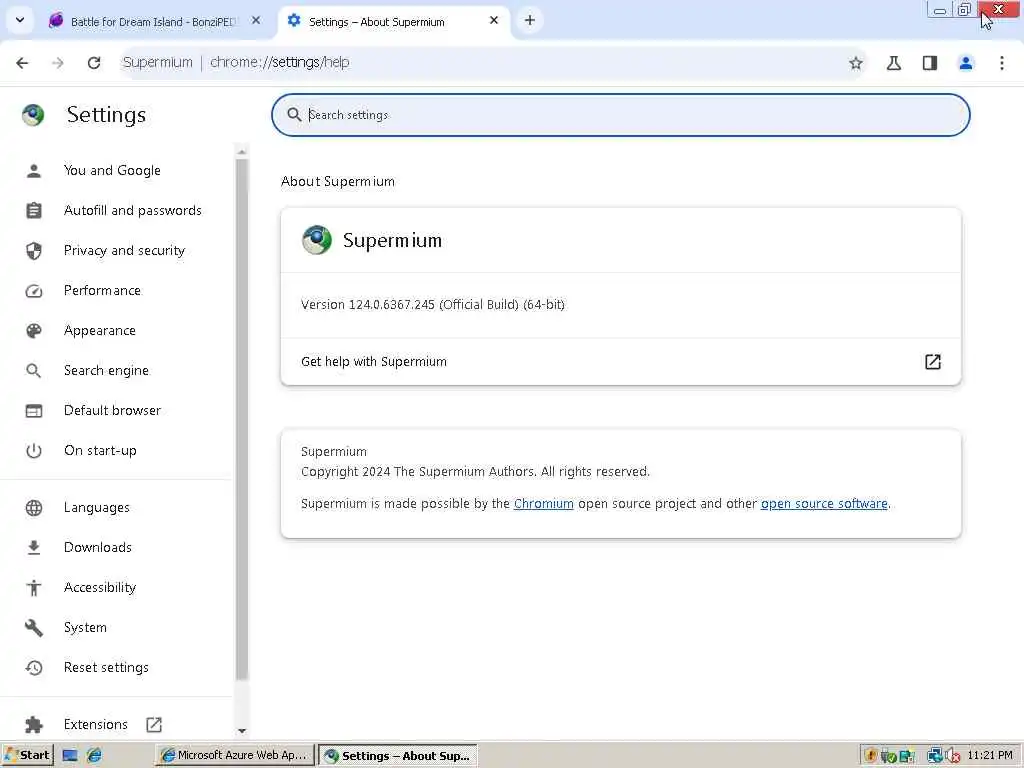Open the profile avatar button
The height and width of the screenshot is (768, 1024).
click(x=966, y=63)
